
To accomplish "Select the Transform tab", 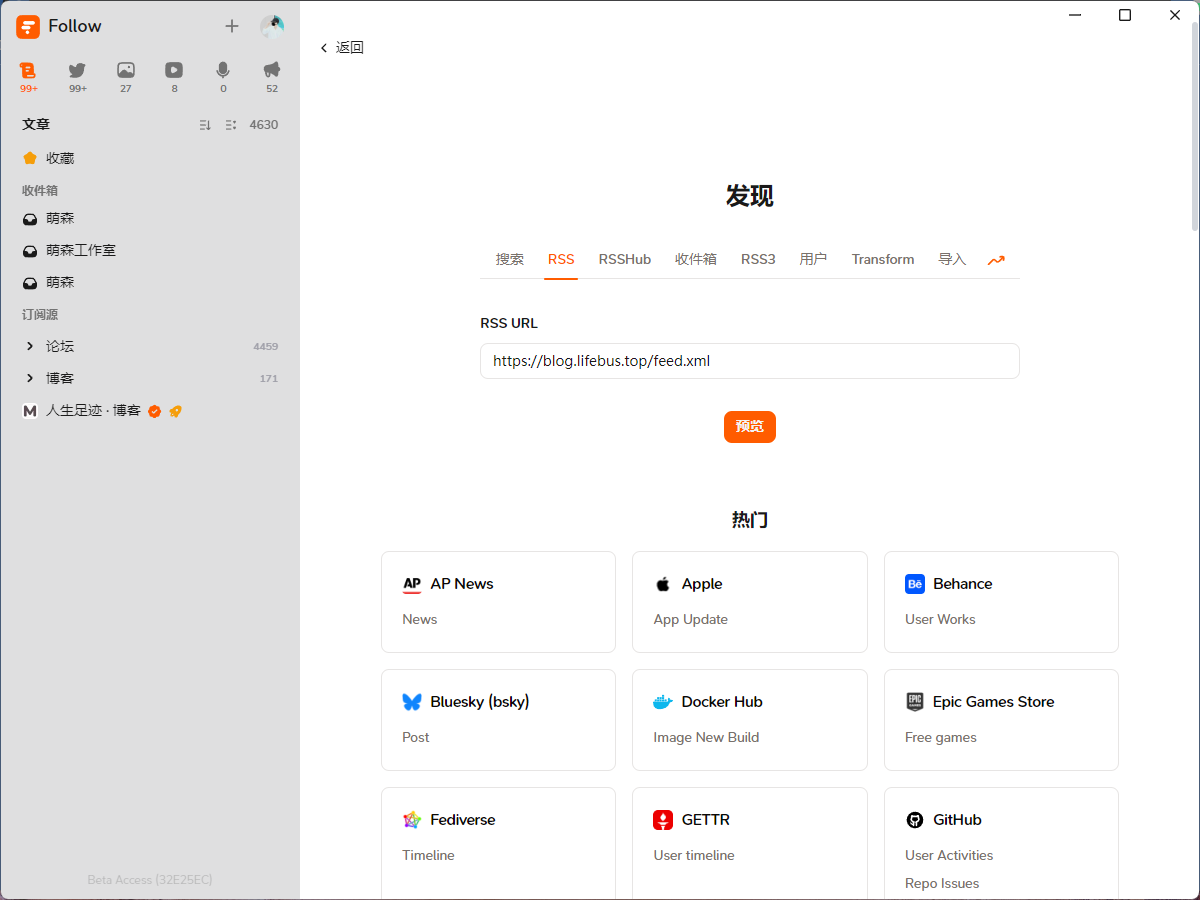I will coord(883,260).
